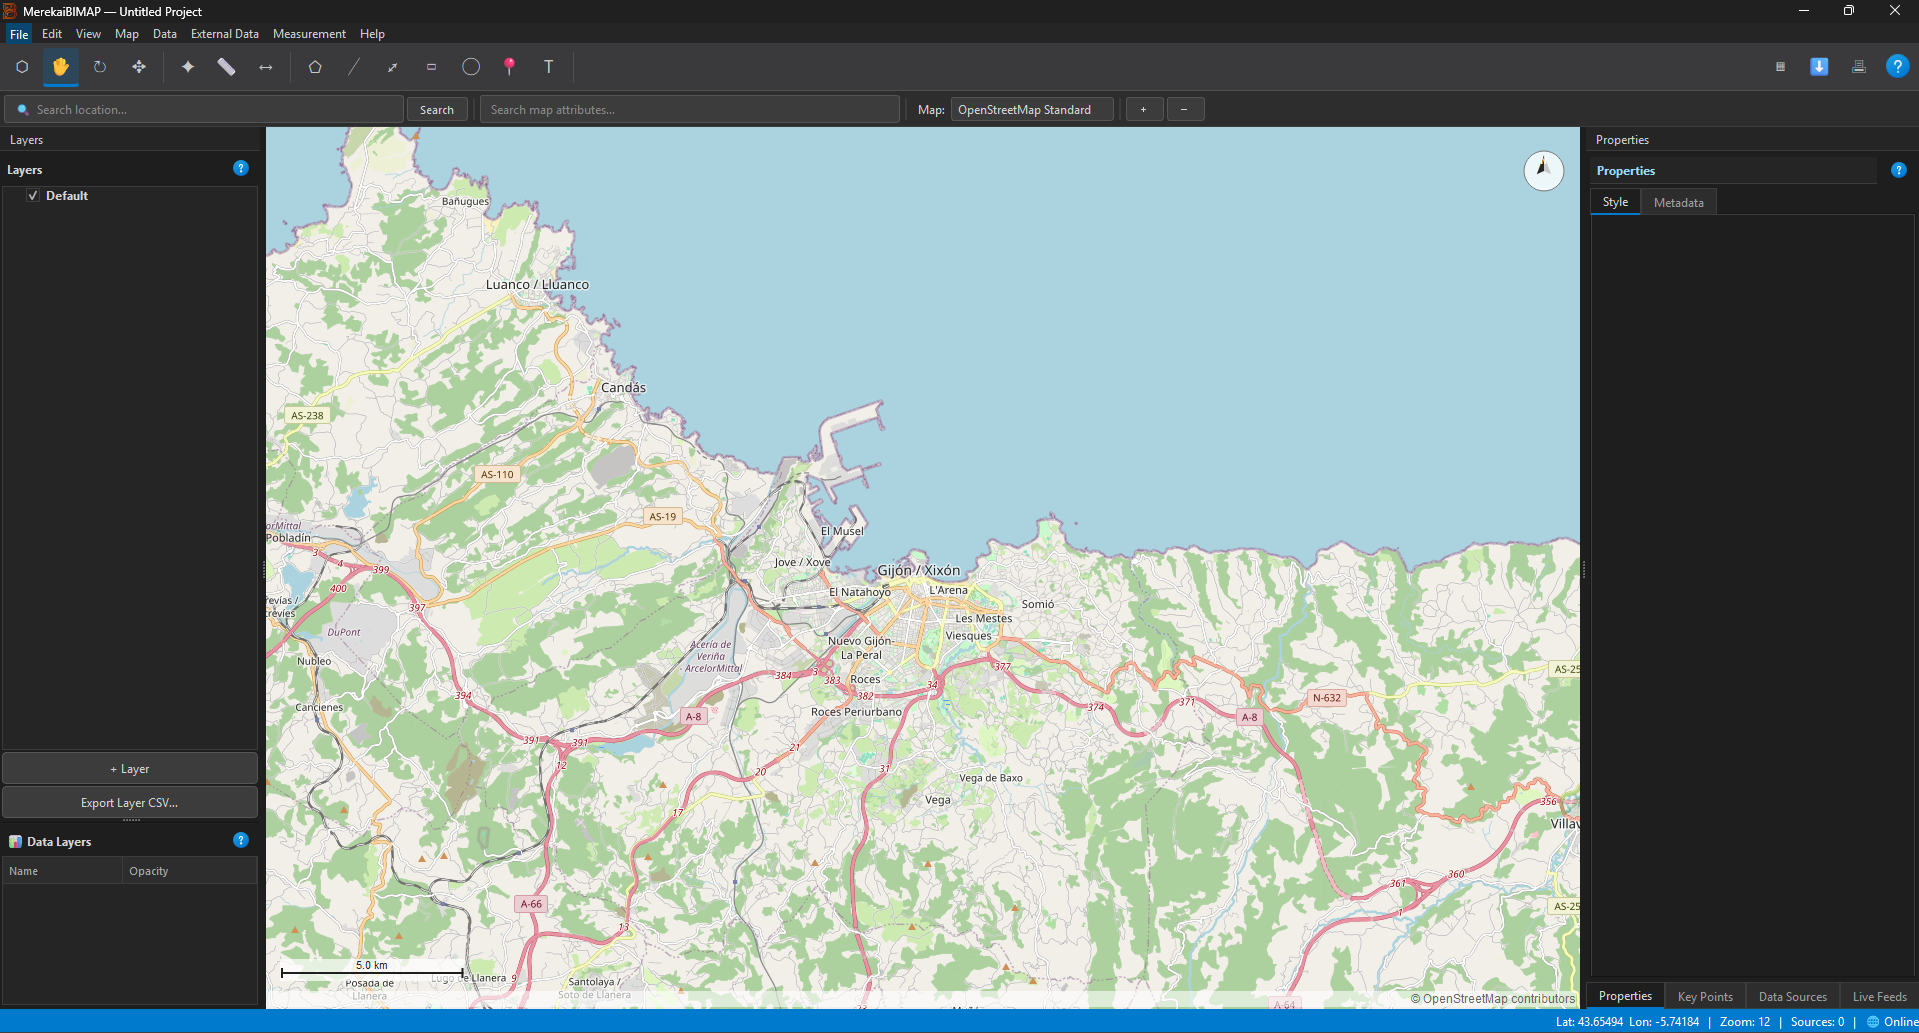Click the + Layer button
This screenshot has height=1033, width=1919.
click(x=130, y=769)
